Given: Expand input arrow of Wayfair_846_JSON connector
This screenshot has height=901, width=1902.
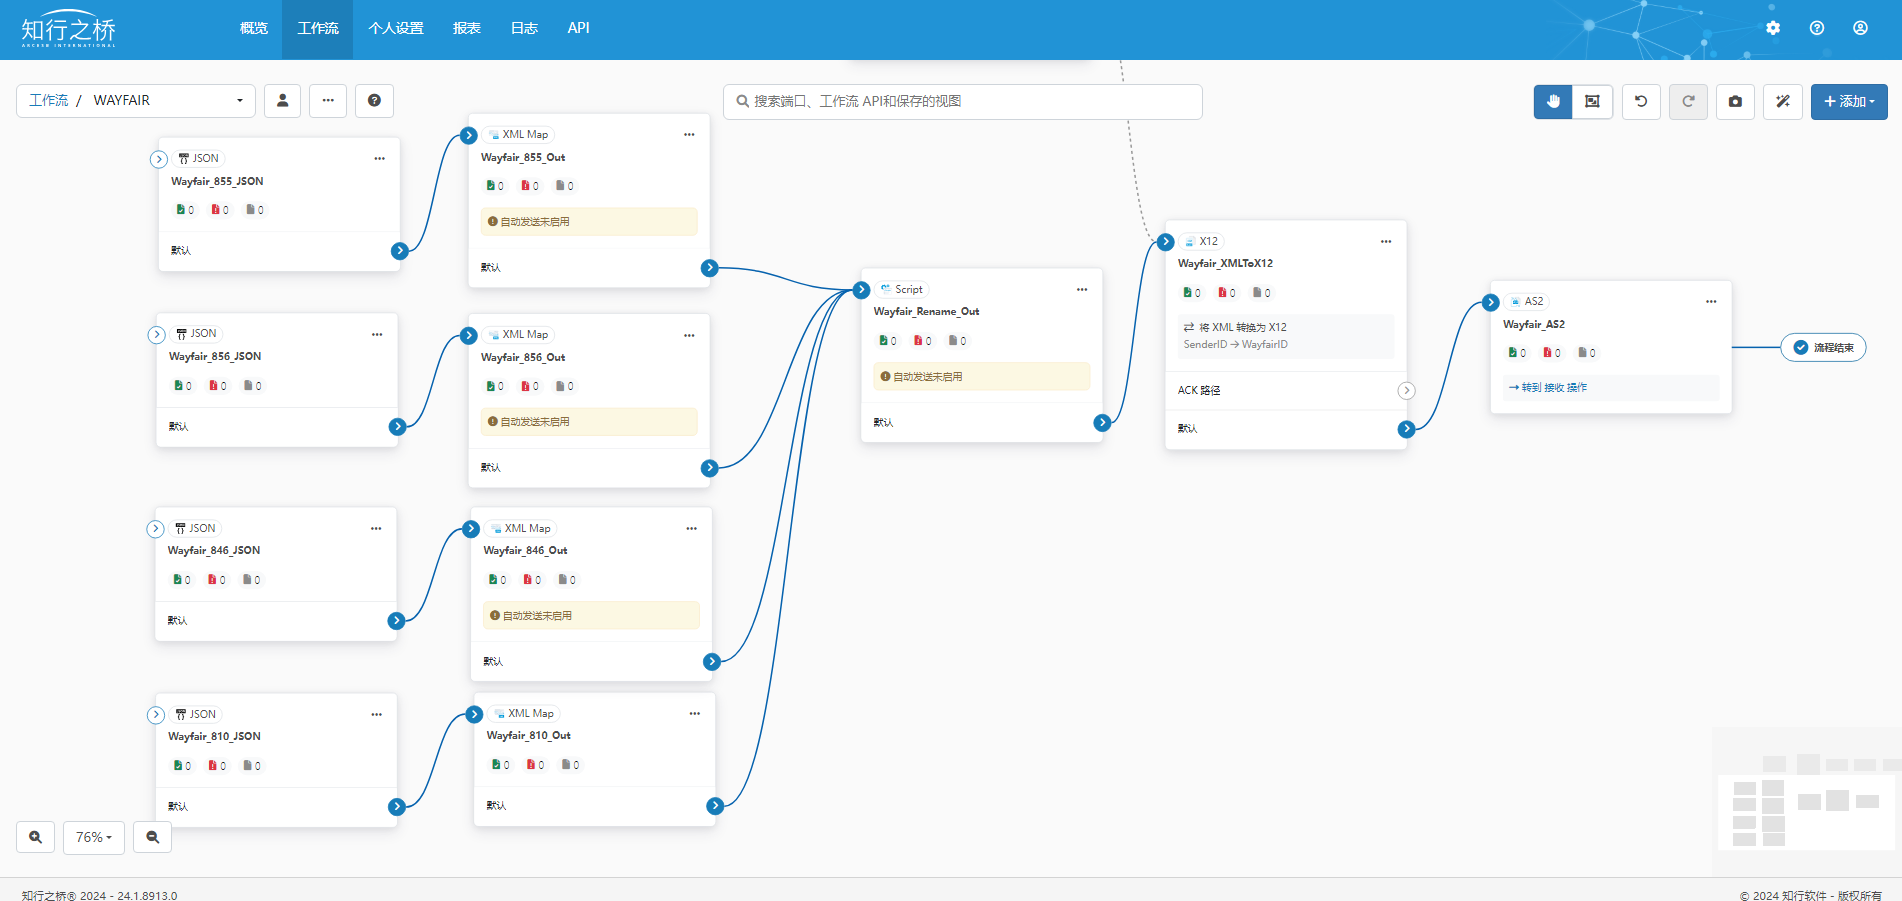Looking at the screenshot, I should [155, 529].
